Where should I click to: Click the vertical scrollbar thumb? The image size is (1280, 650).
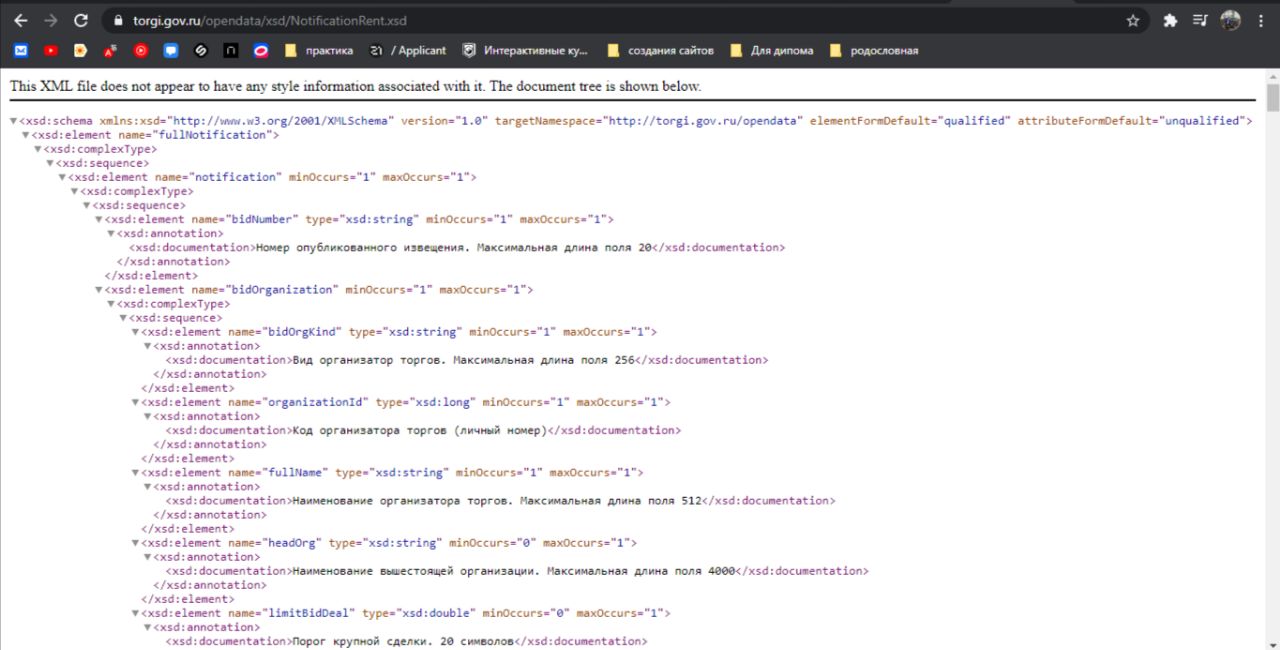click(1272, 97)
